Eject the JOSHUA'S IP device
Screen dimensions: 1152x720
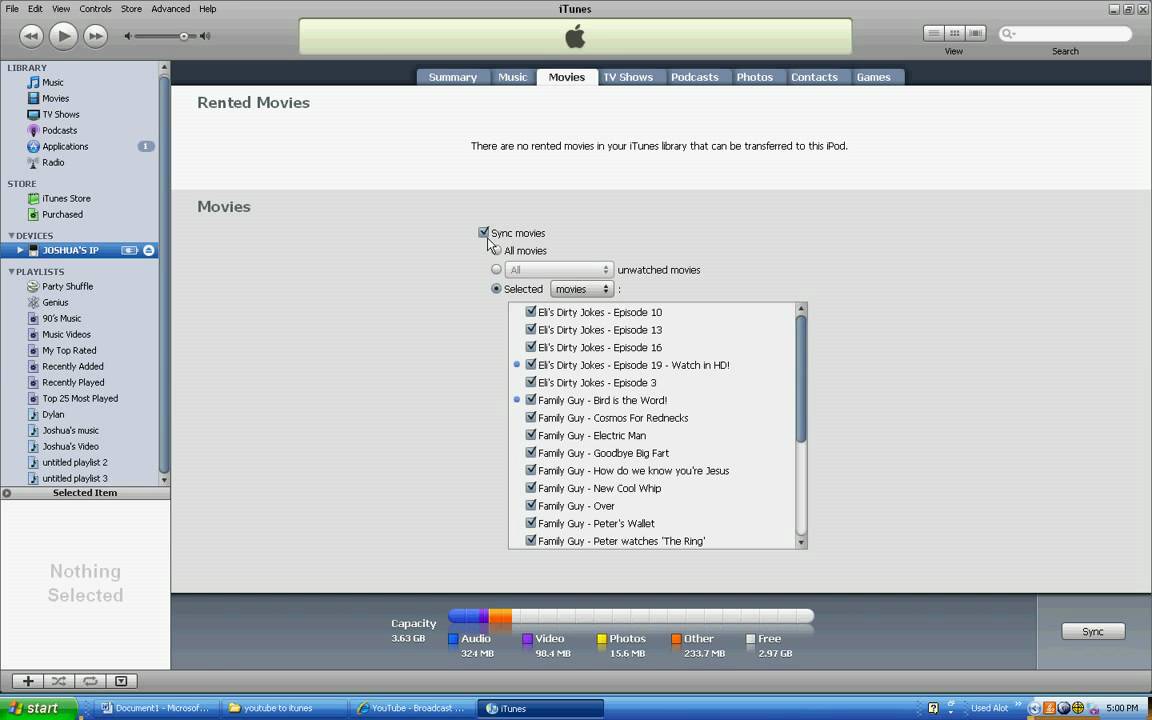click(148, 251)
